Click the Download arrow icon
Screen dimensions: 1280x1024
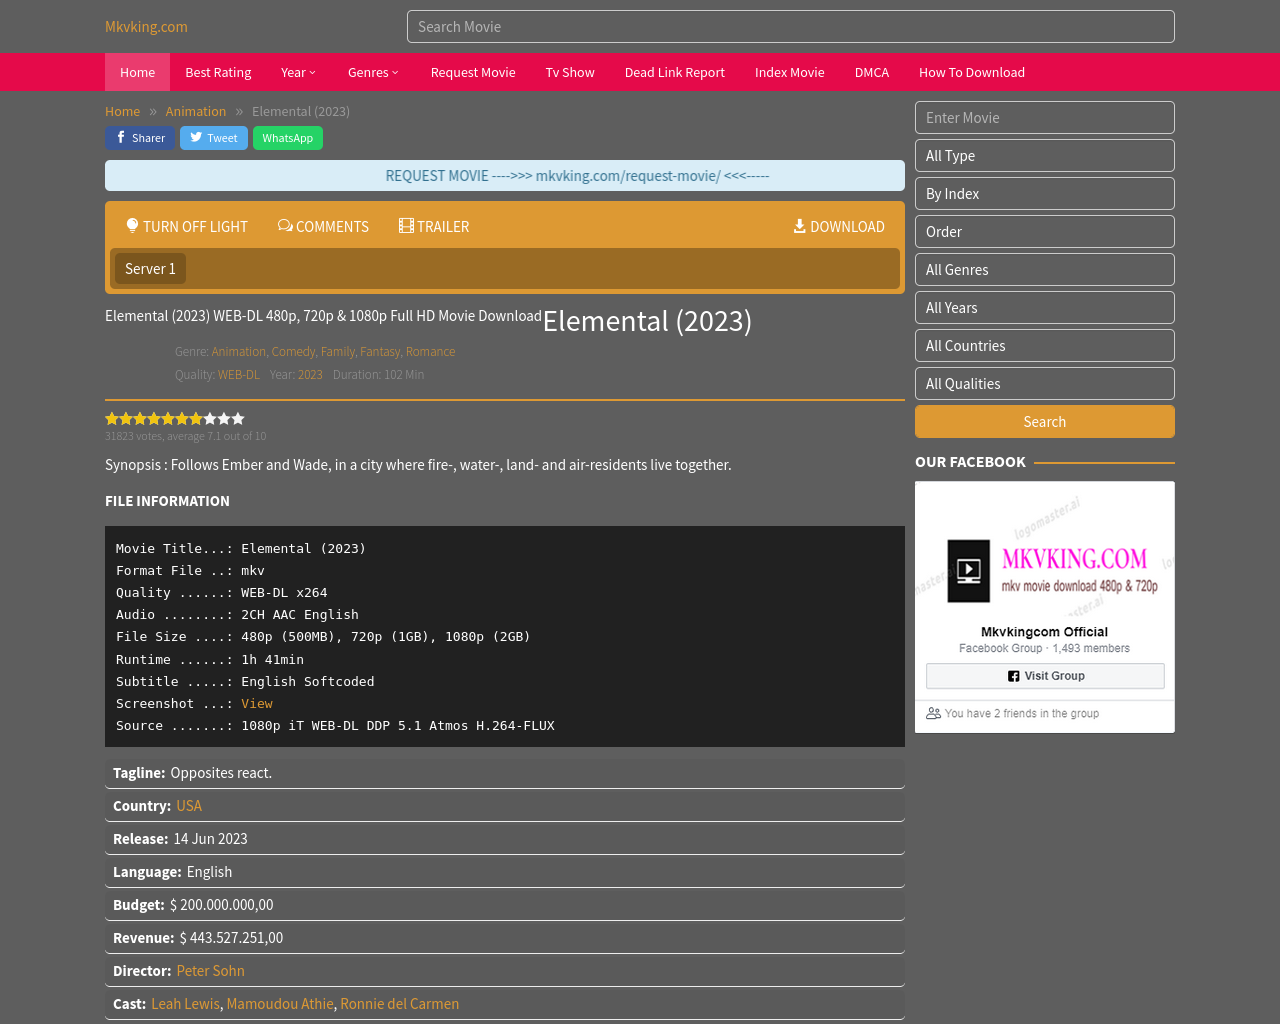(x=800, y=226)
